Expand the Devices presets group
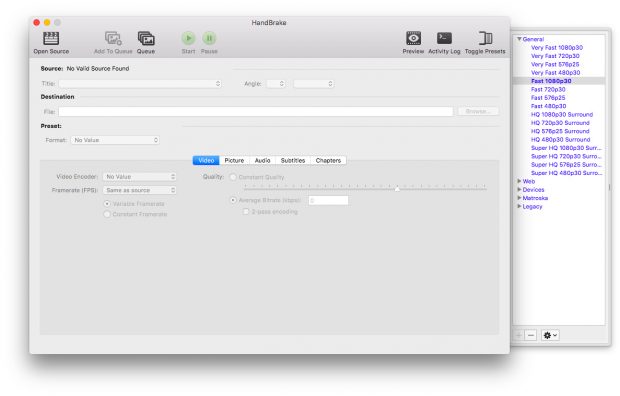The image size is (620, 396). coord(519,189)
